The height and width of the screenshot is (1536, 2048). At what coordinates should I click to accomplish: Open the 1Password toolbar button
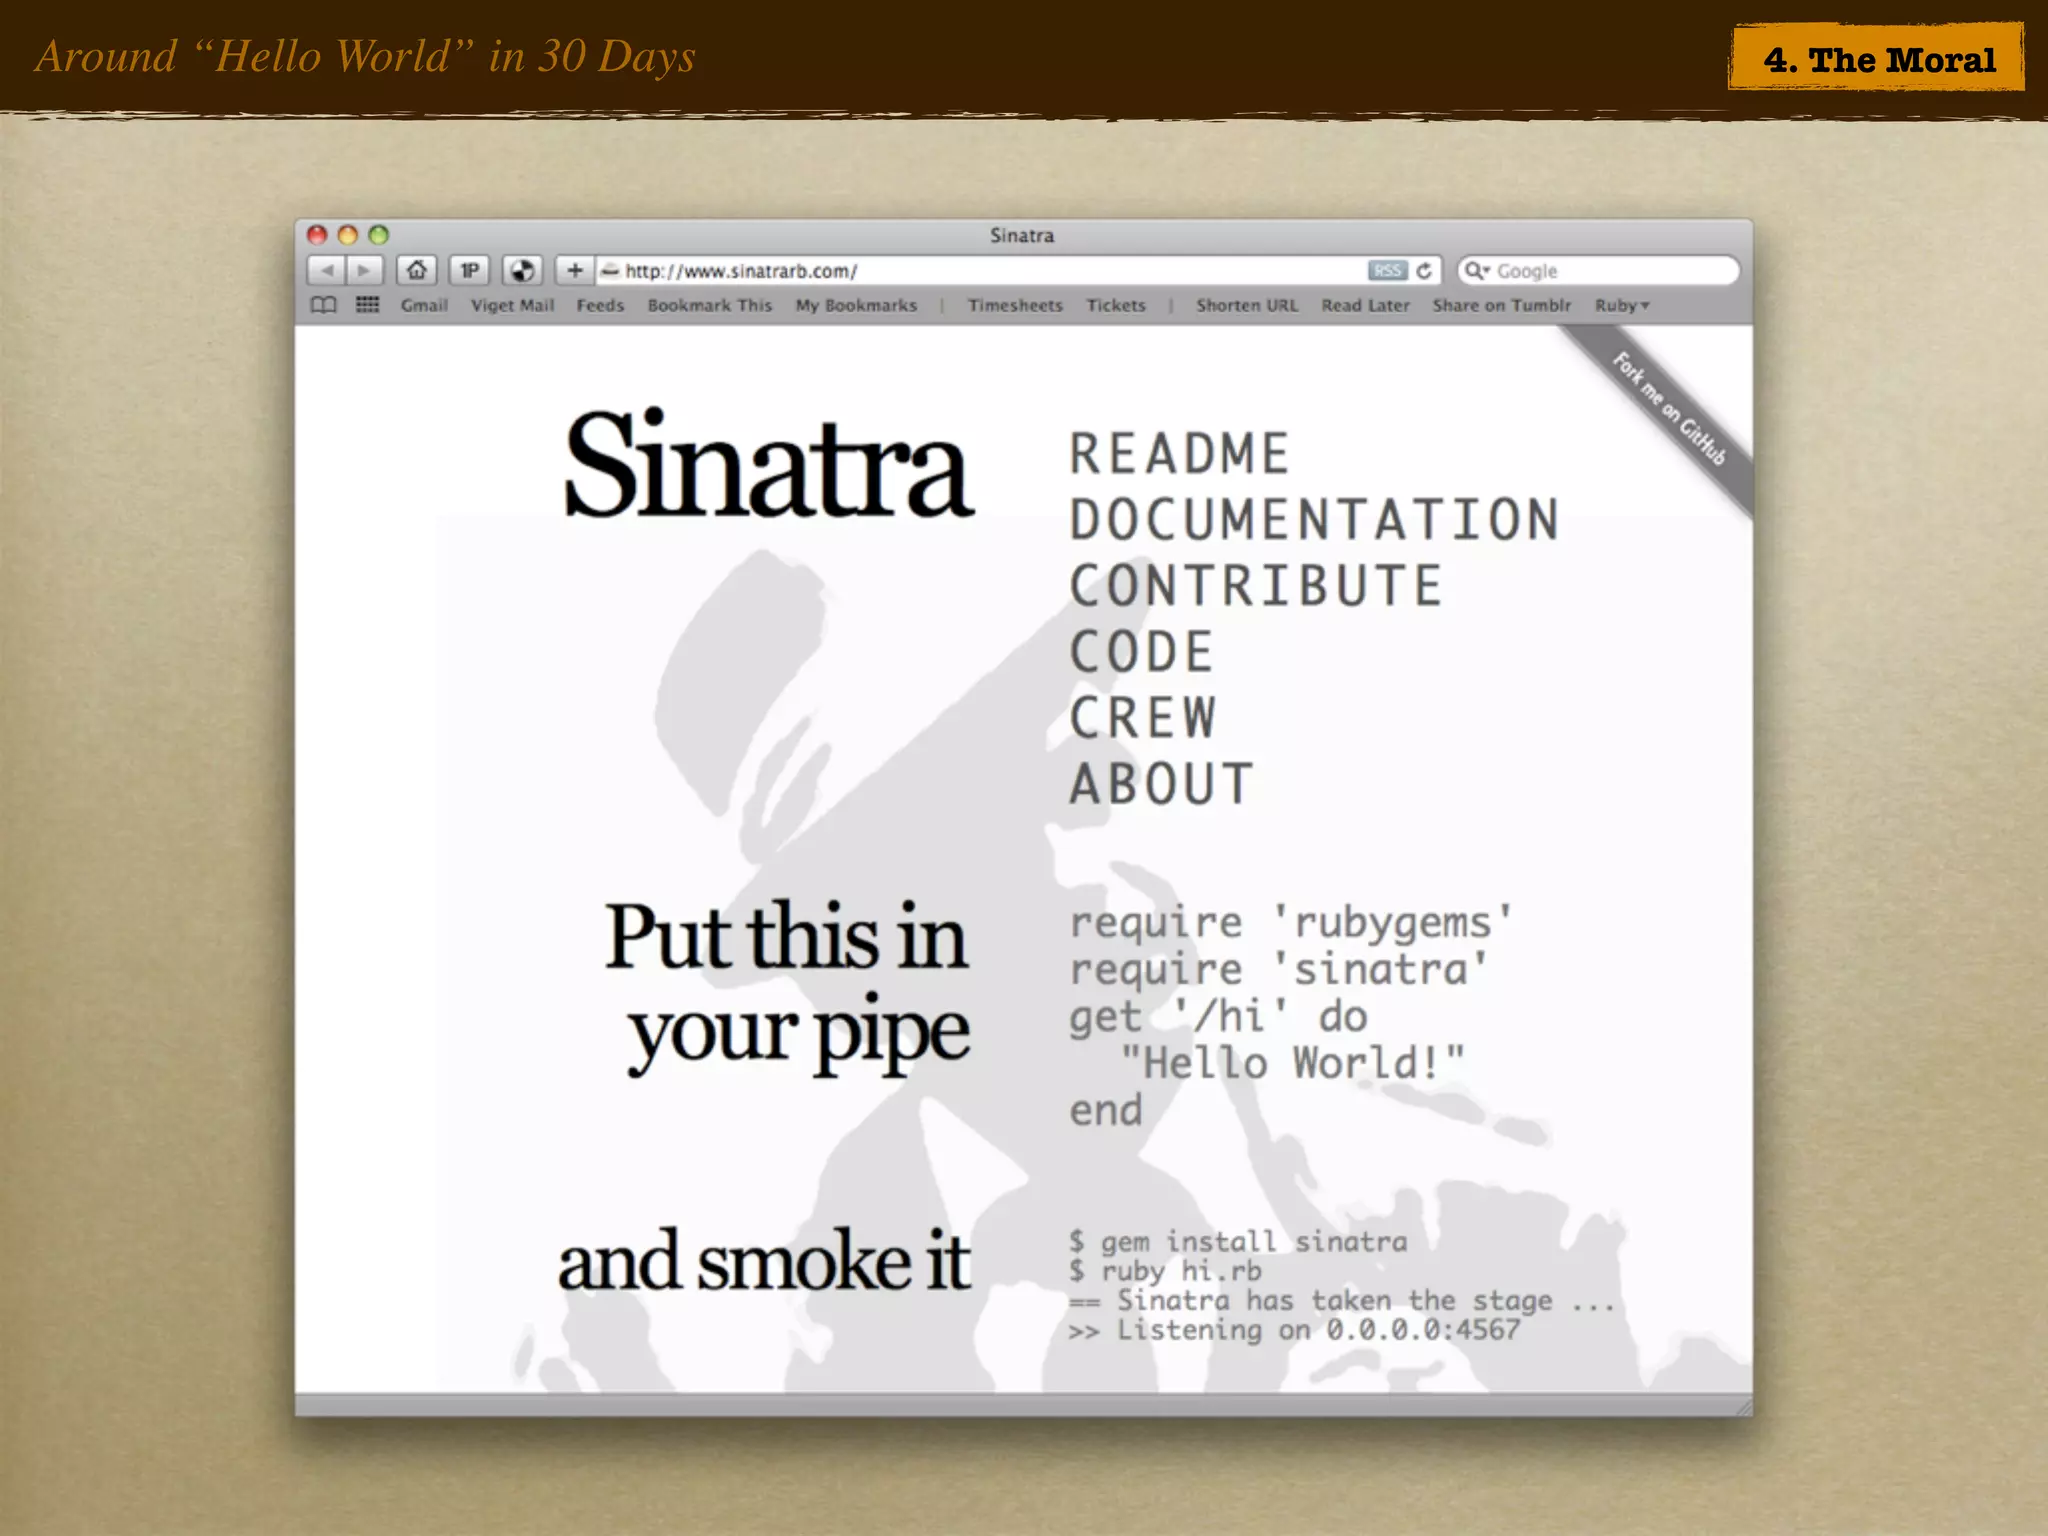469,271
